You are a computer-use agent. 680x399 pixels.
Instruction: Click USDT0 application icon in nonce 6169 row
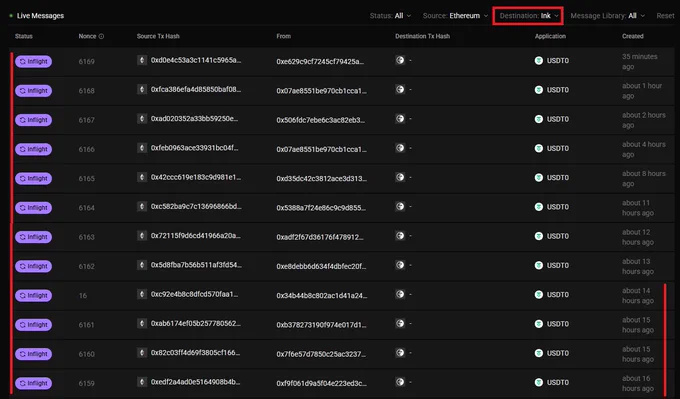(539, 61)
